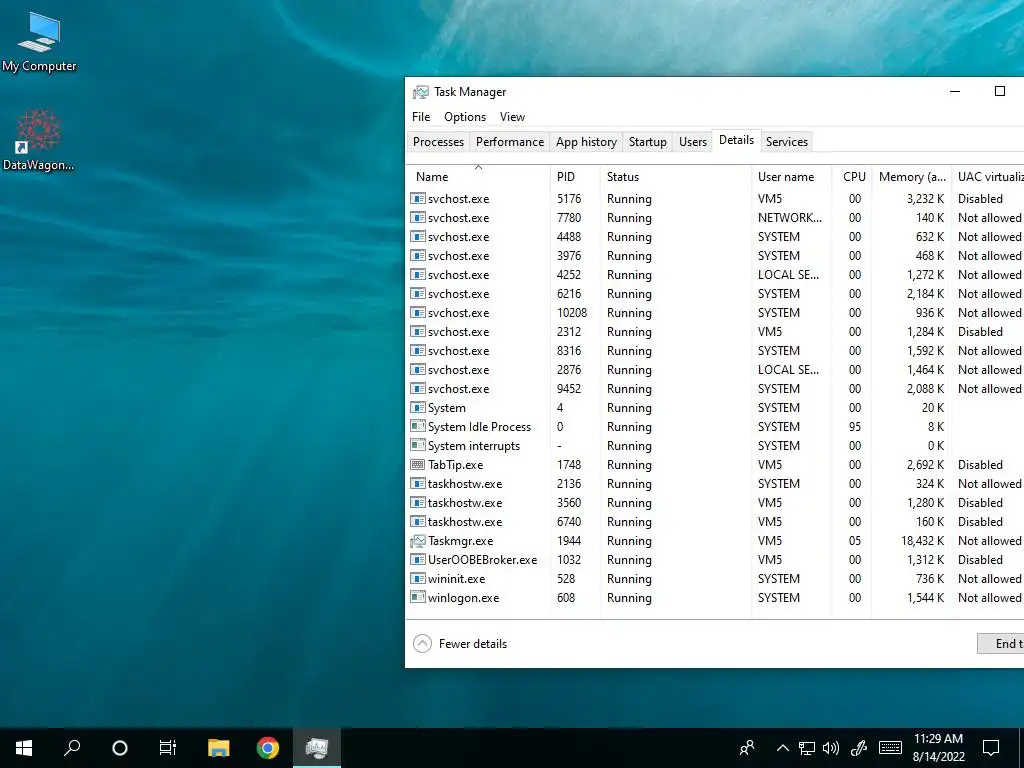Select taskhostw.exe with PID 2136
The width and height of the screenshot is (1024, 768).
(x=715, y=484)
